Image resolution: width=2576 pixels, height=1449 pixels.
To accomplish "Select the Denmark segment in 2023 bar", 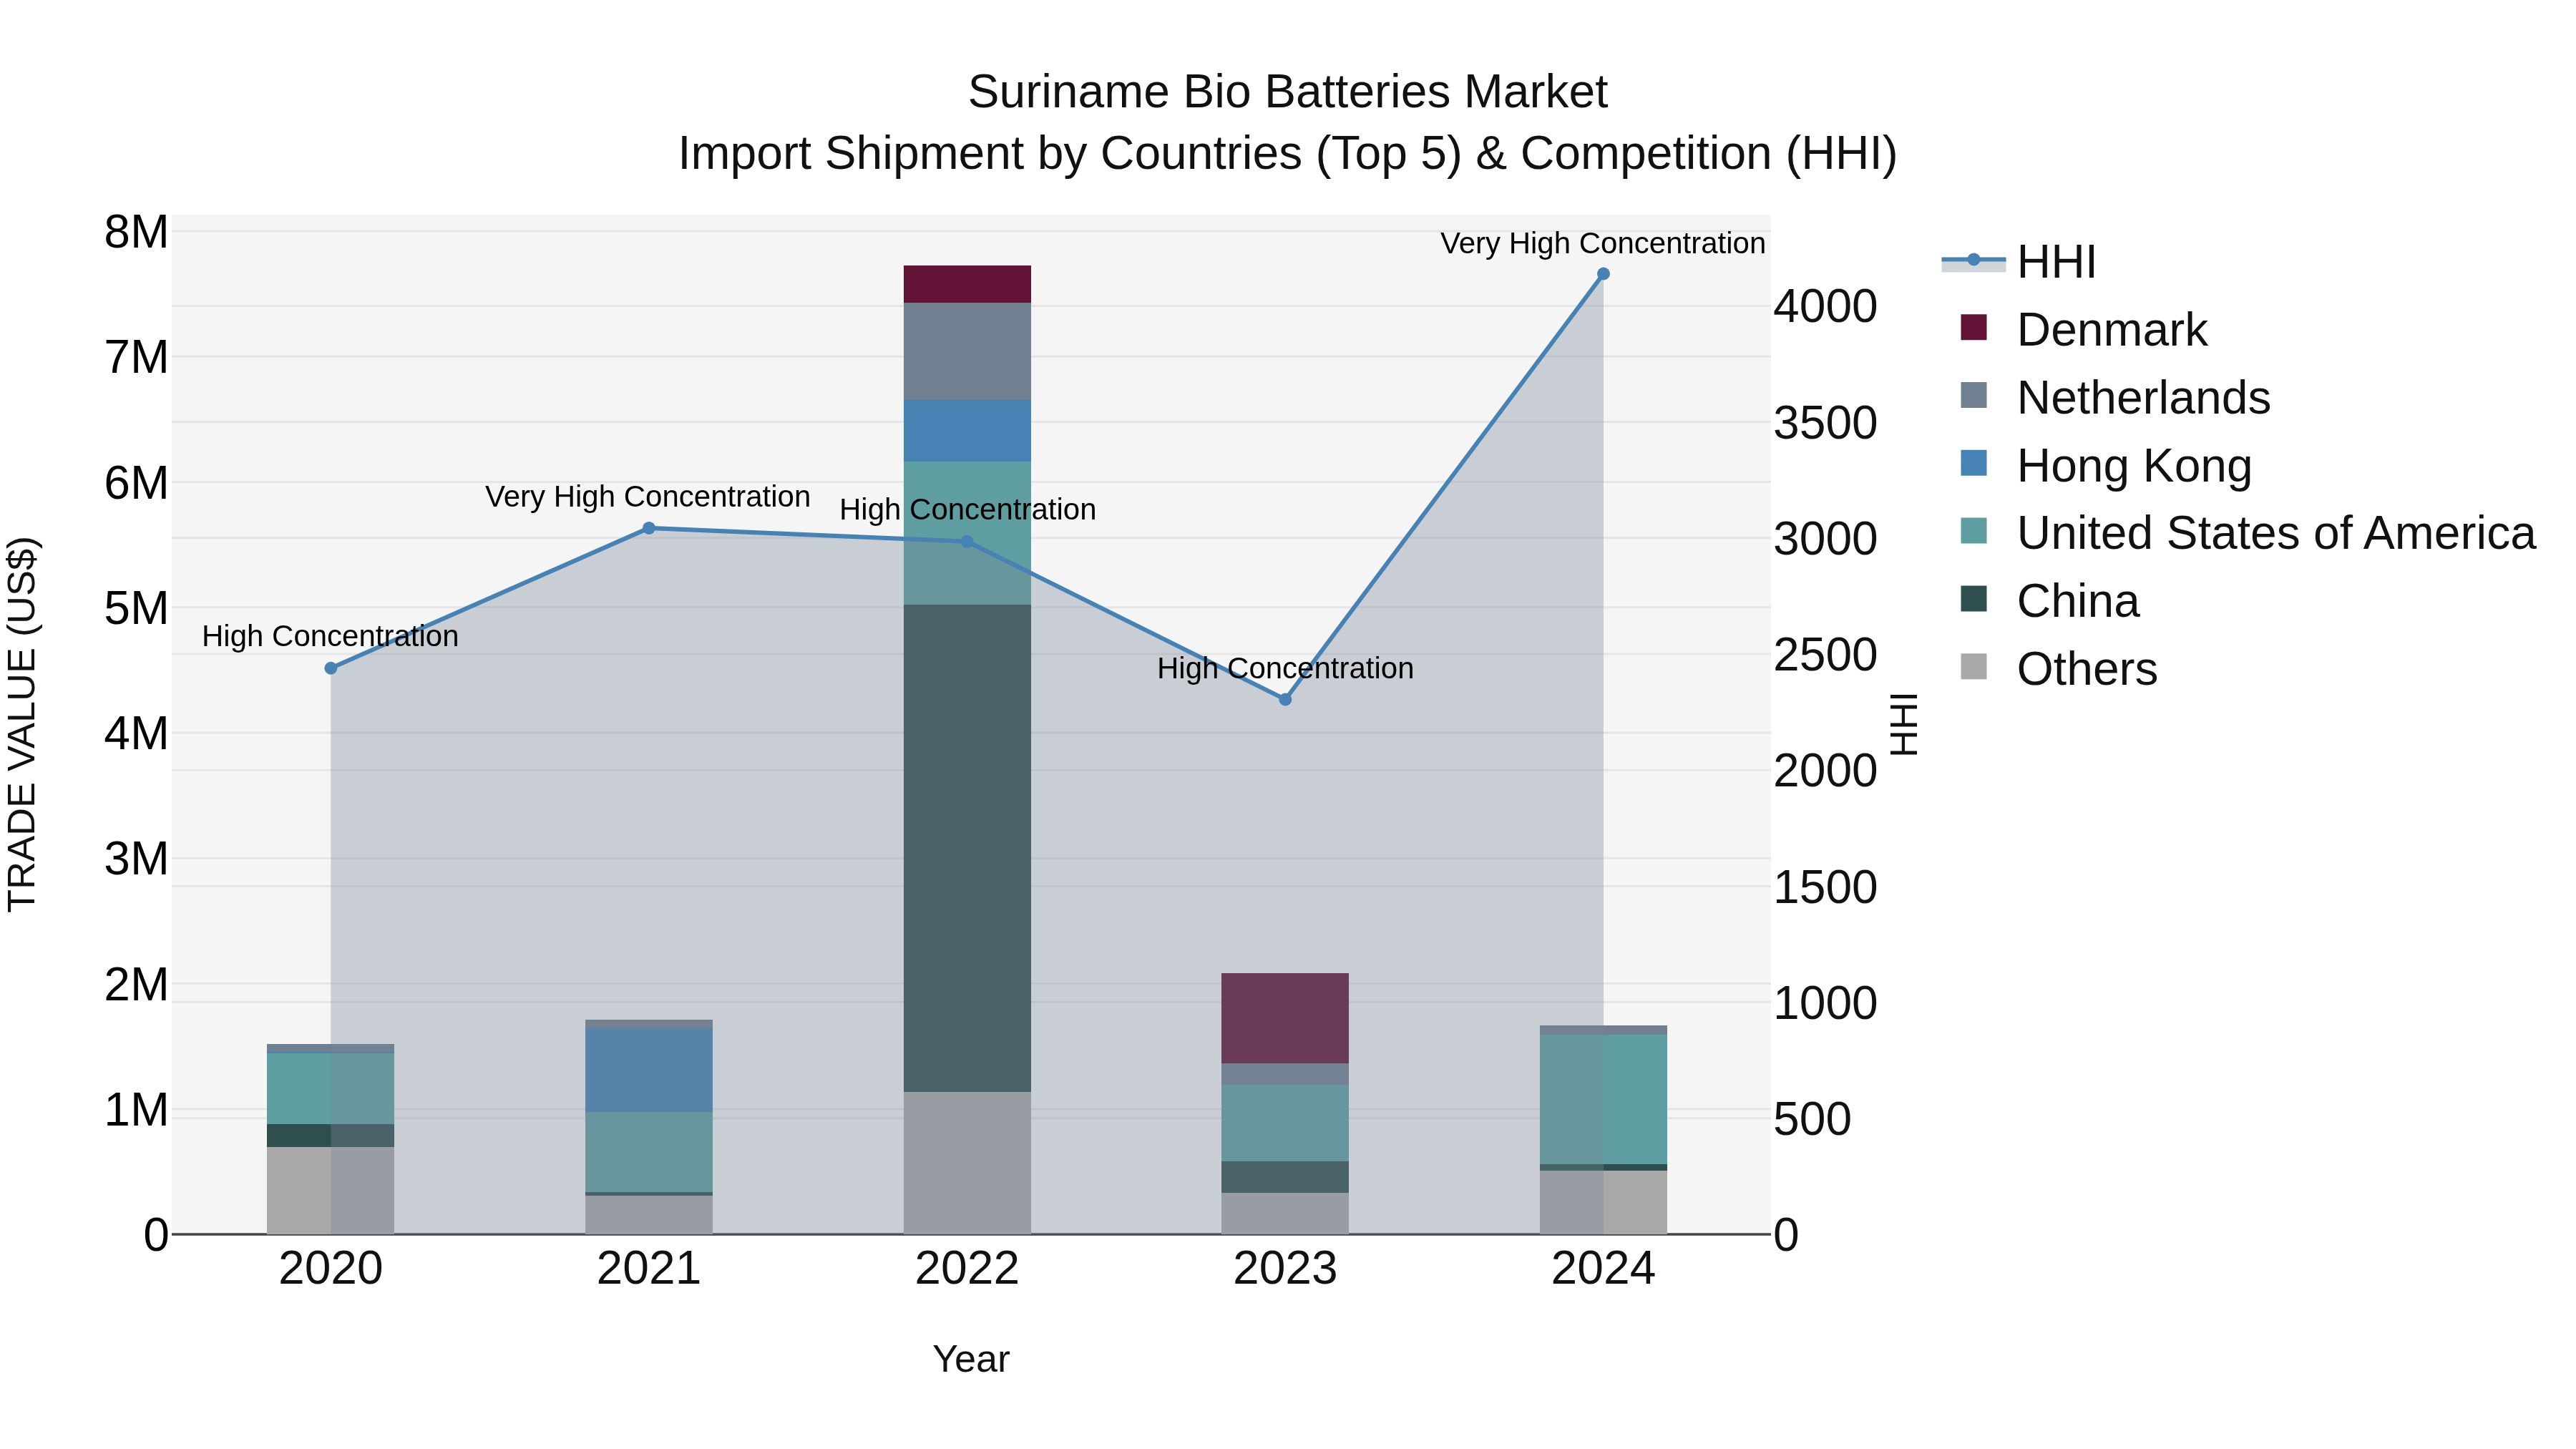I will pos(1285,1018).
